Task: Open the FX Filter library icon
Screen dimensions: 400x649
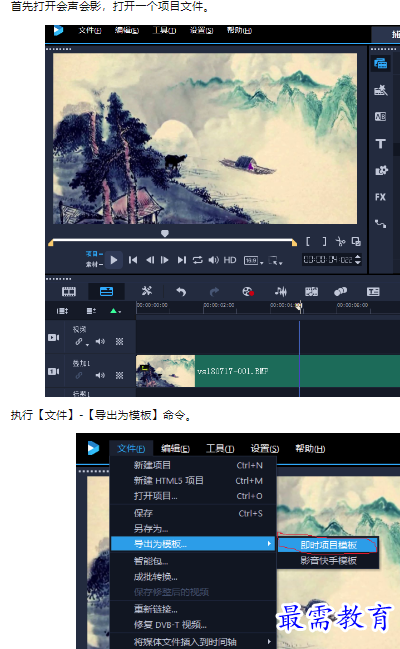Action: tap(381, 197)
